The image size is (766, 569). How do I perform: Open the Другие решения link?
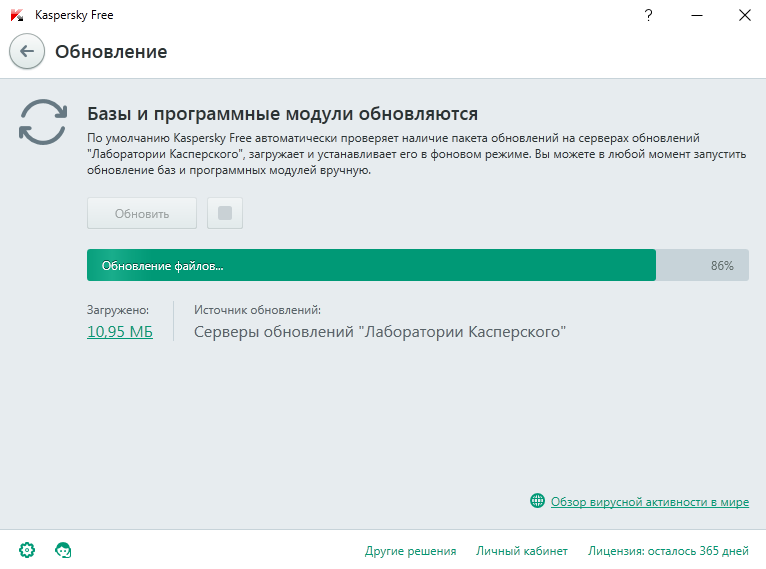(x=410, y=551)
